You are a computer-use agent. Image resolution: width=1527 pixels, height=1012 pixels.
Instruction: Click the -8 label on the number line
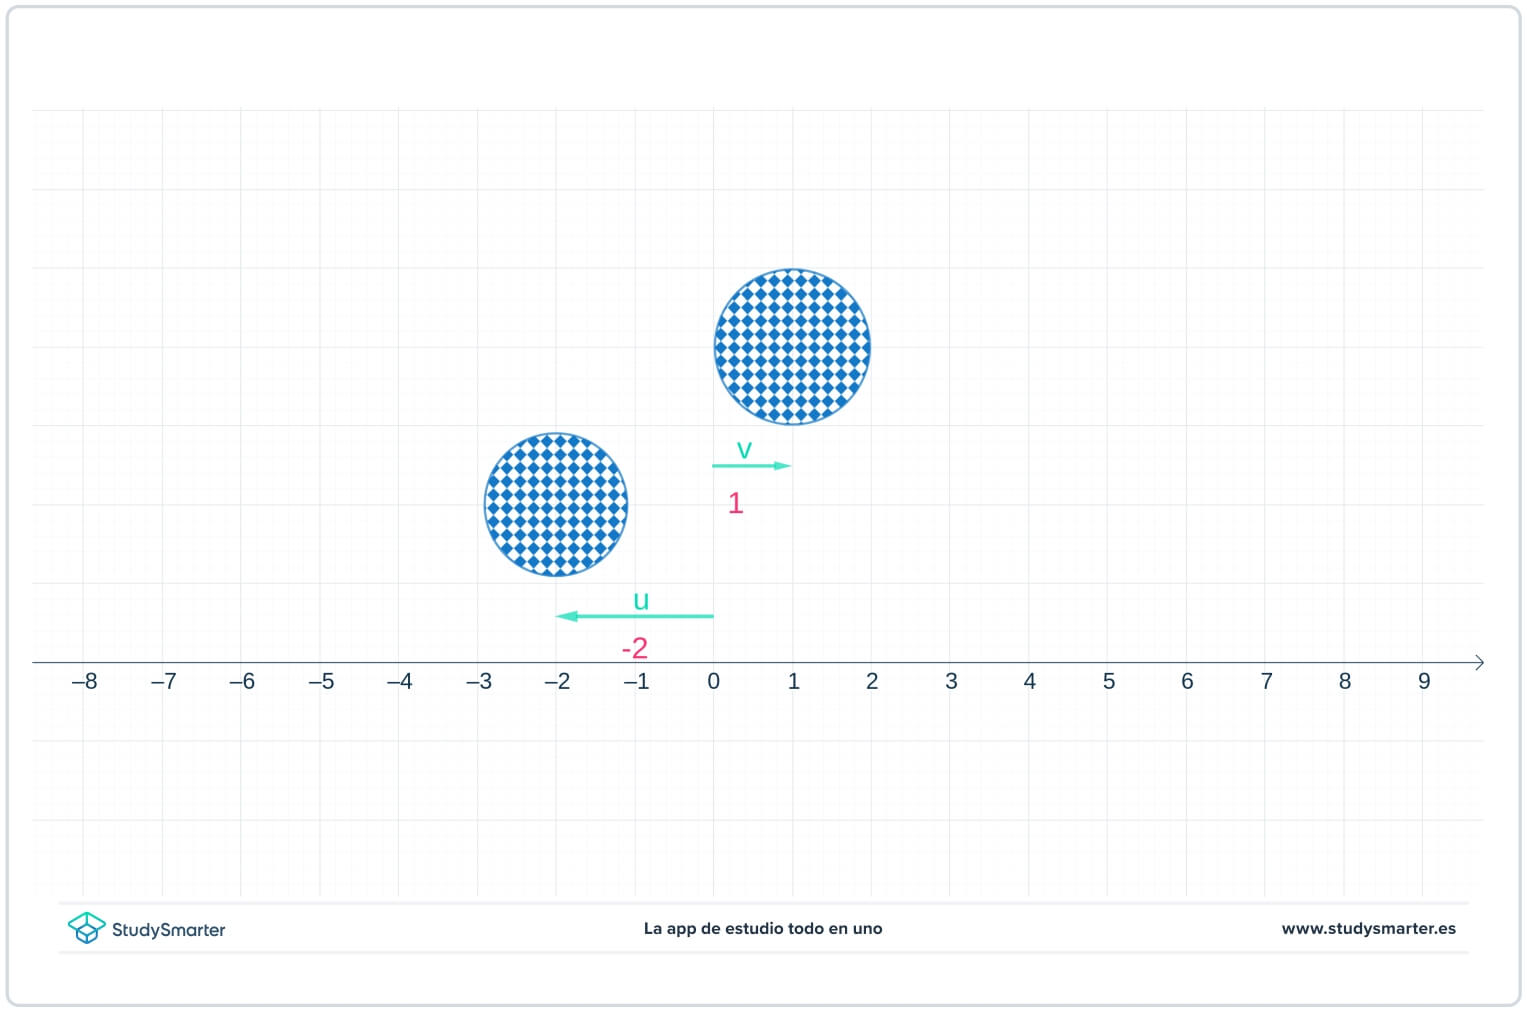click(85, 681)
